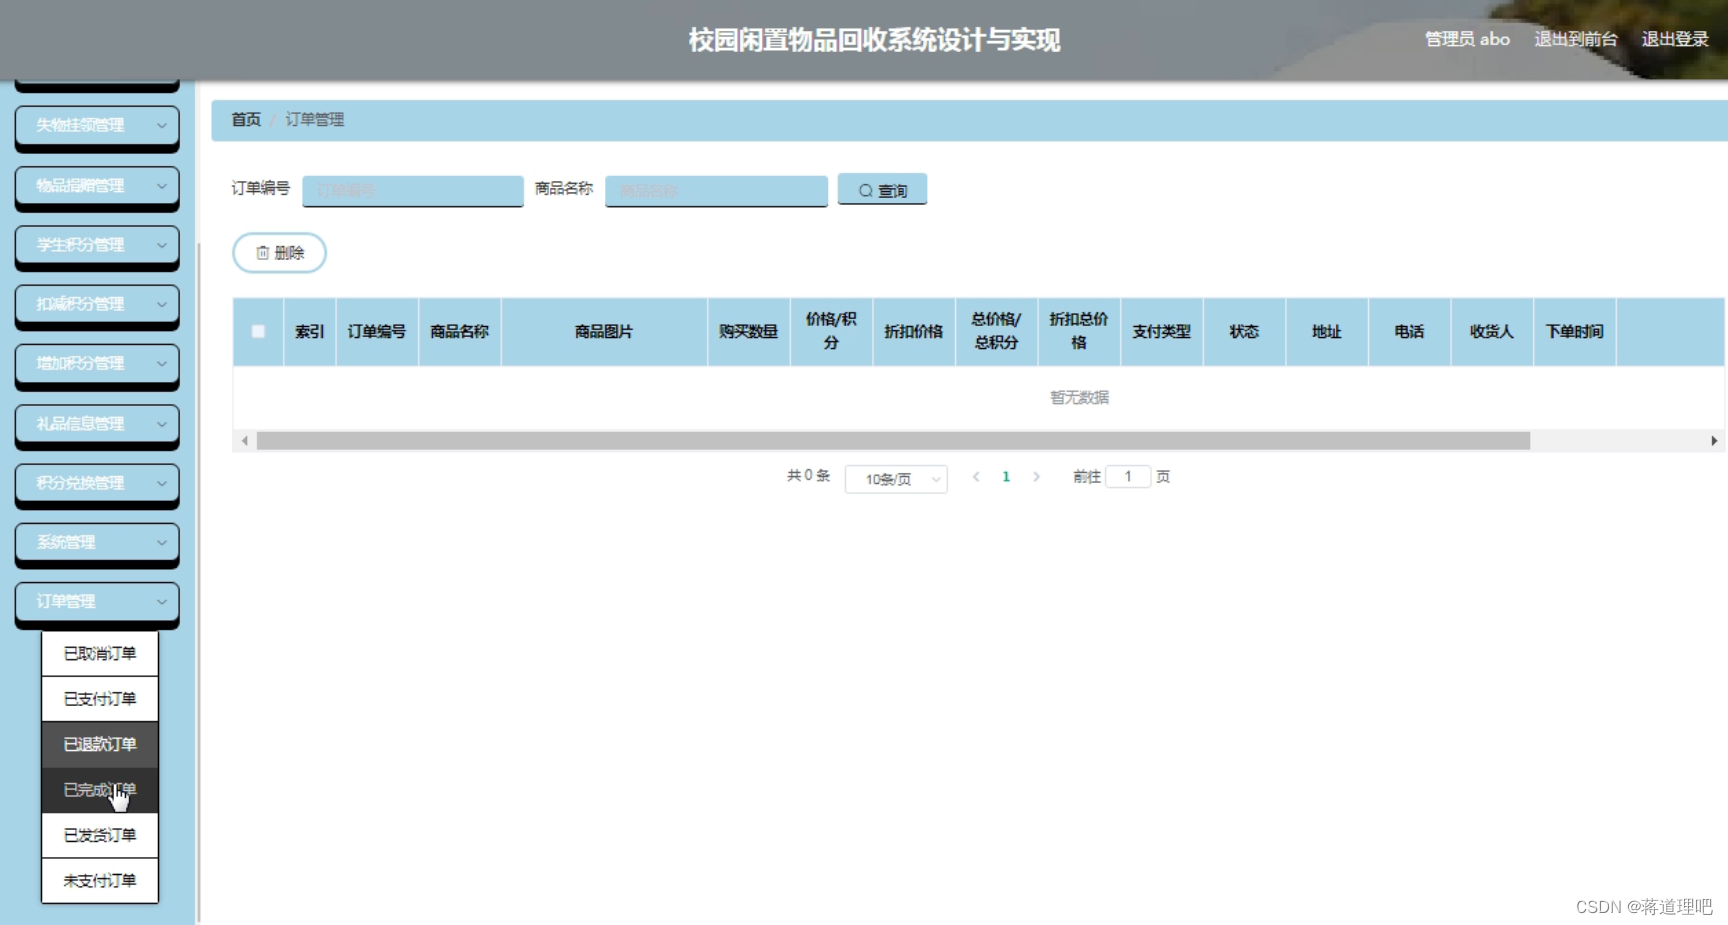The height and width of the screenshot is (925, 1728).
Task: Click the 退出到前台 button
Action: pos(1575,39)
